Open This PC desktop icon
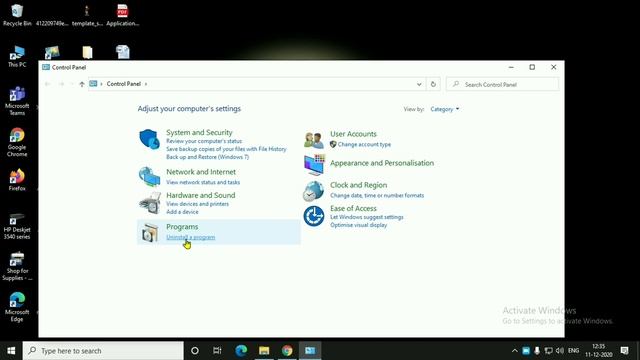Screen dimensions: 640x360 [x=17, y=56]
